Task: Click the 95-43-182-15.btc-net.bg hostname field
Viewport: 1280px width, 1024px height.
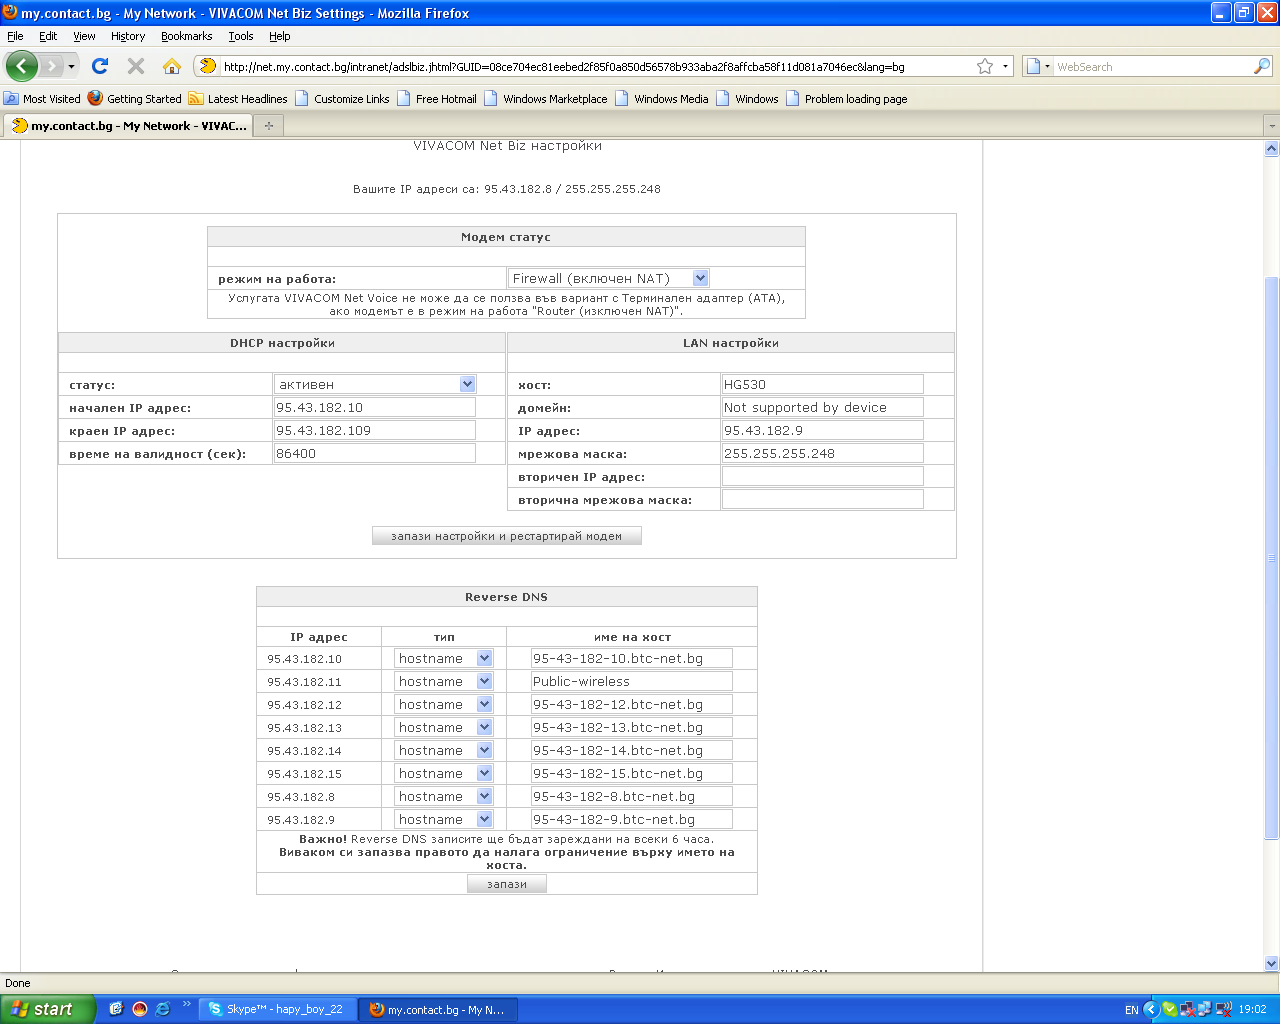Action: [632, 773]
